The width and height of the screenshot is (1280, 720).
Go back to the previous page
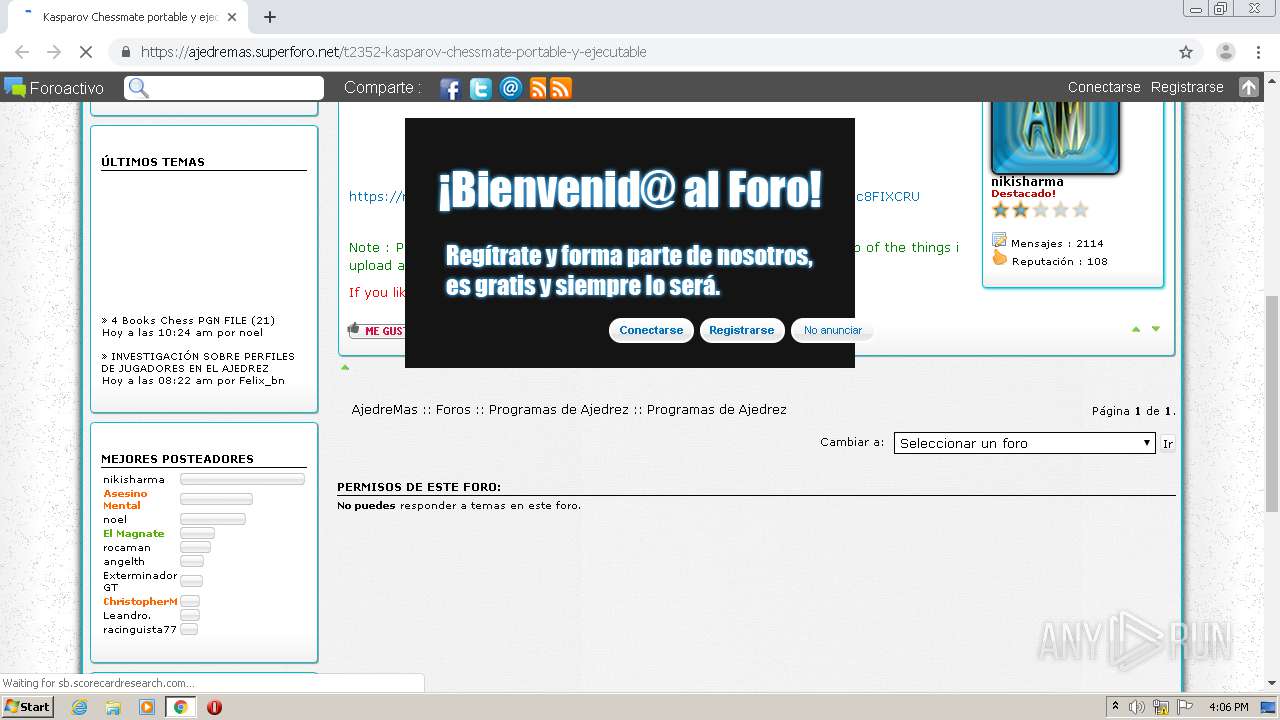[22, 52]
